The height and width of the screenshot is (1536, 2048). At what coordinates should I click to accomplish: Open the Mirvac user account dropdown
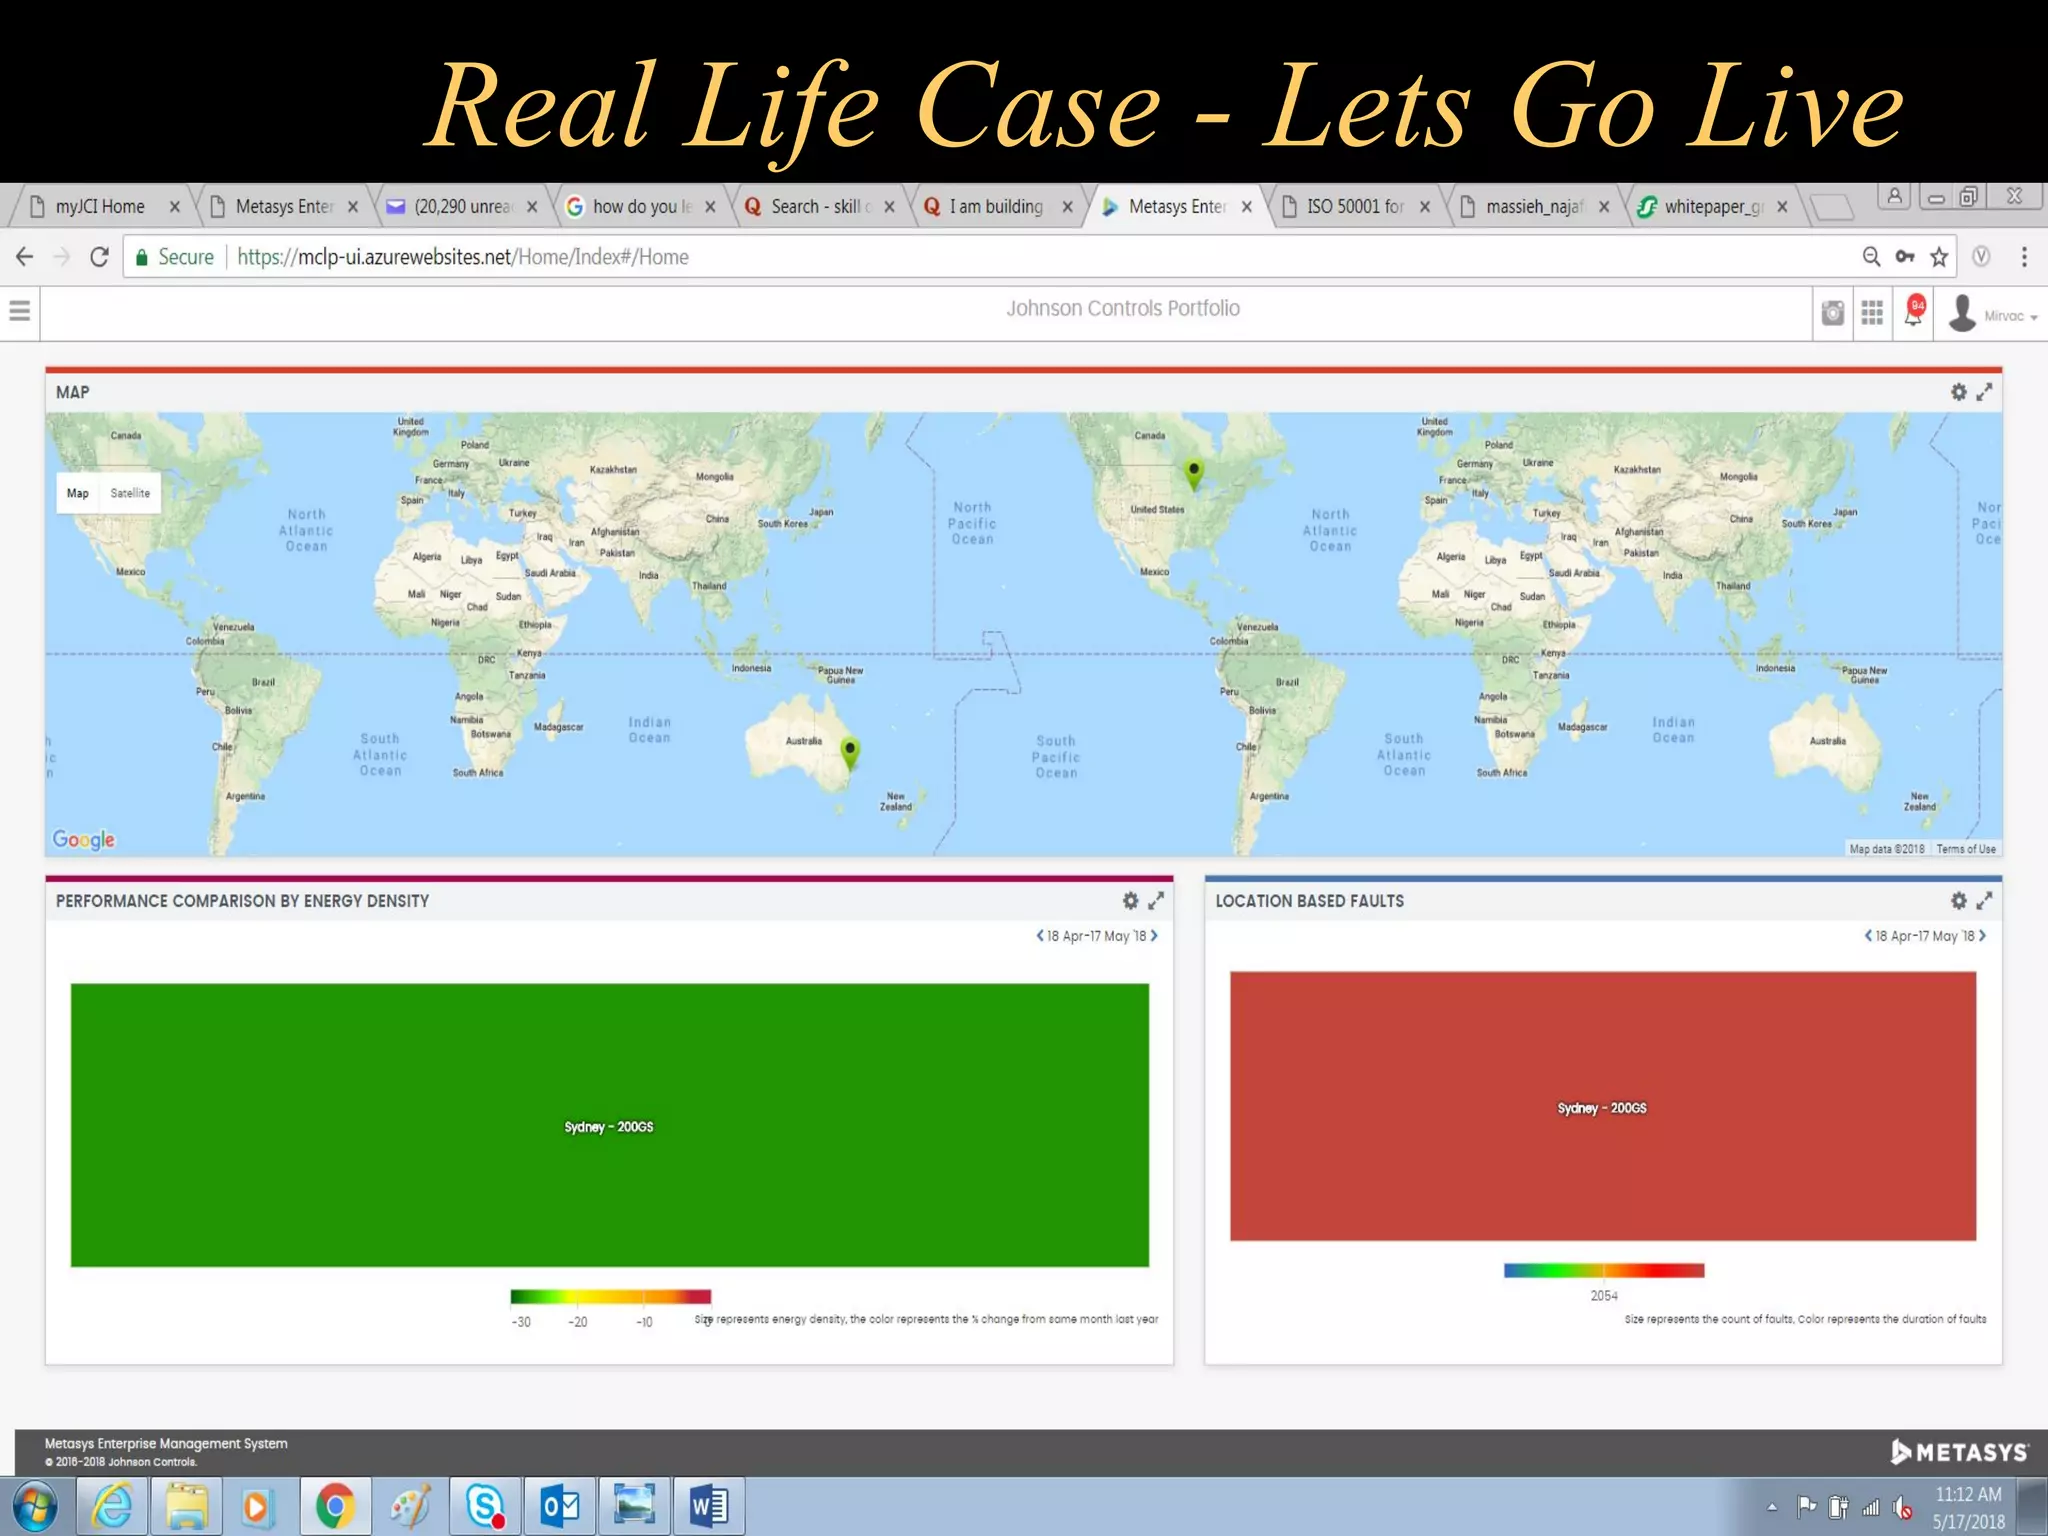click(x=1992, y=314)
